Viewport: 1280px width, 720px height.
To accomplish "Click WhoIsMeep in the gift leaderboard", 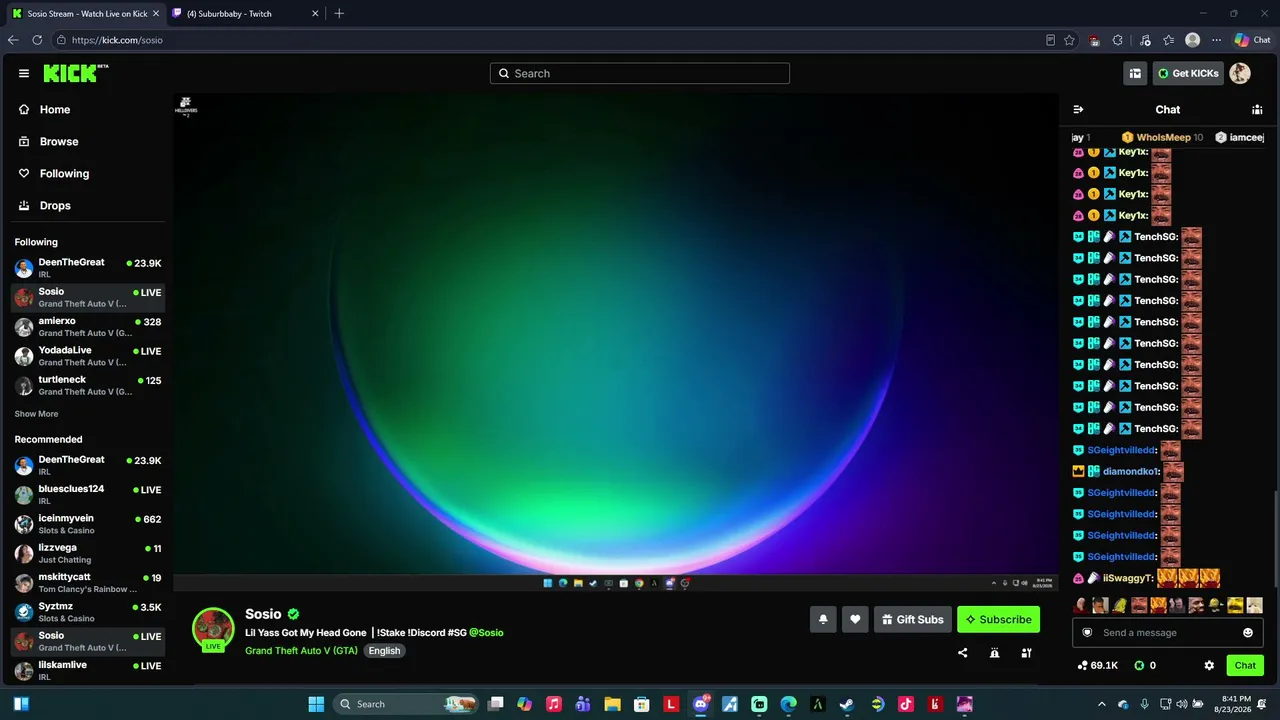I will 1162,138.
